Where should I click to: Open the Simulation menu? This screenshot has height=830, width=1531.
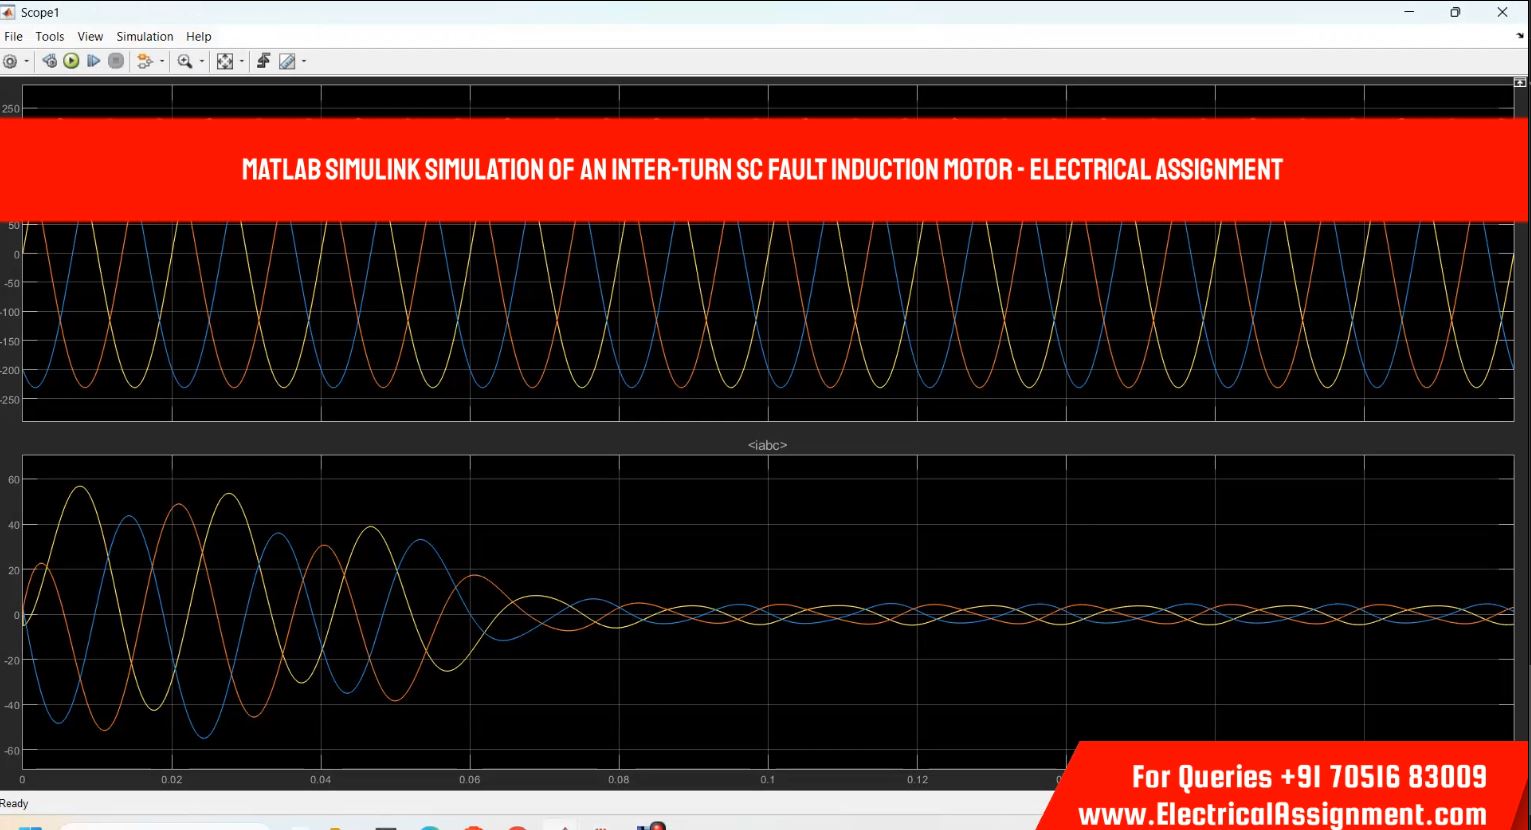click(x=145, y=36)
